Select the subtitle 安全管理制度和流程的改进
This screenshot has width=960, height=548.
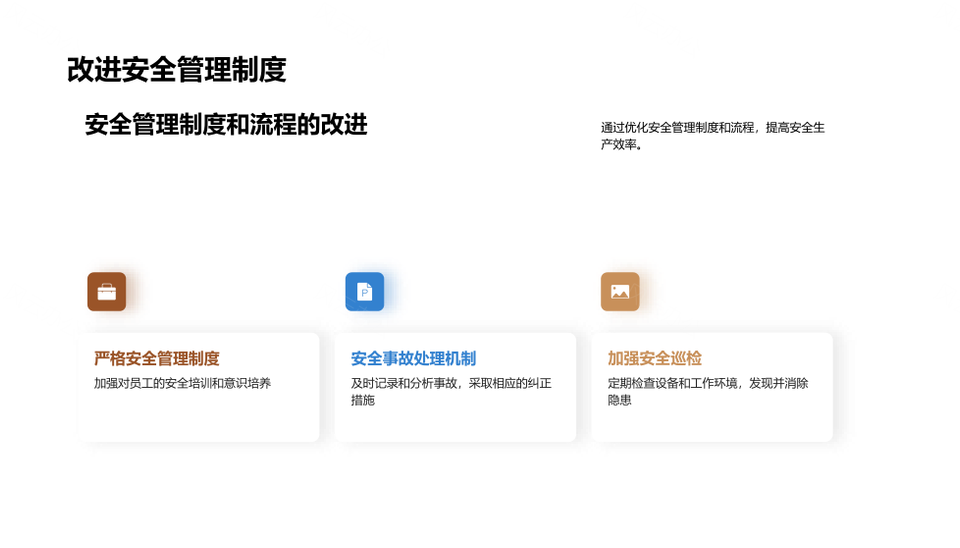point(226,124)
